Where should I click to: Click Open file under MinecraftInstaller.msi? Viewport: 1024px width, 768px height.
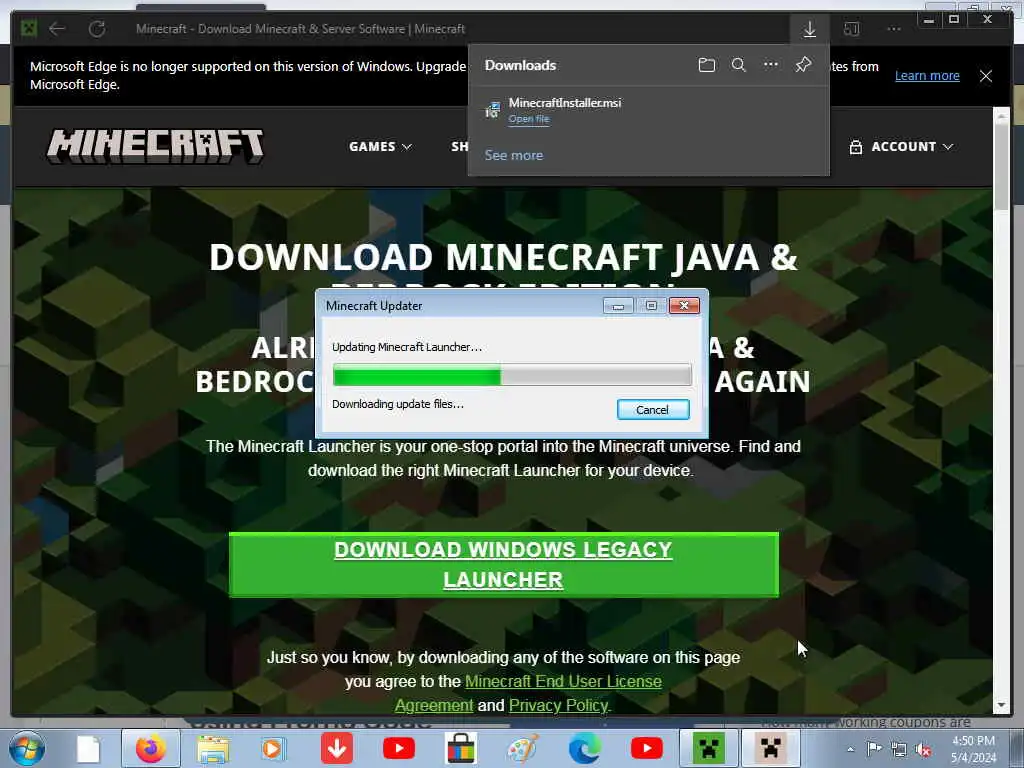(529, 119)
